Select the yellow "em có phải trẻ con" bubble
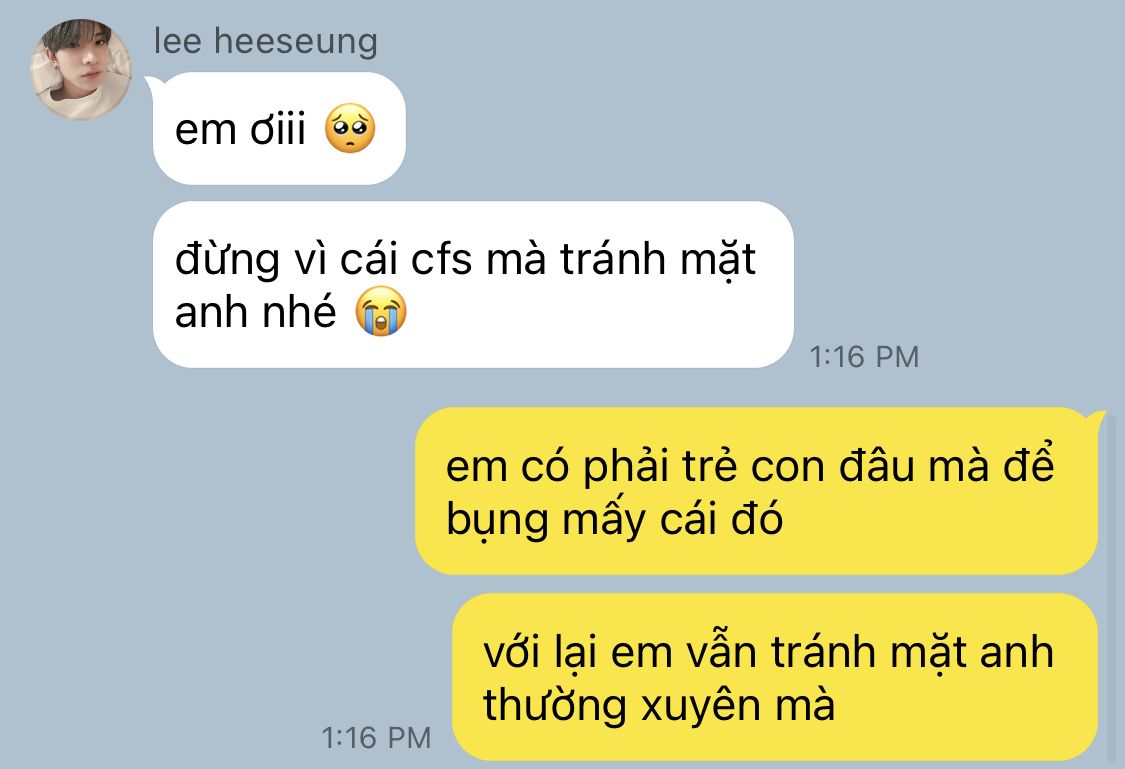Viewport: 1125px width, 769px height. [756, 491]
